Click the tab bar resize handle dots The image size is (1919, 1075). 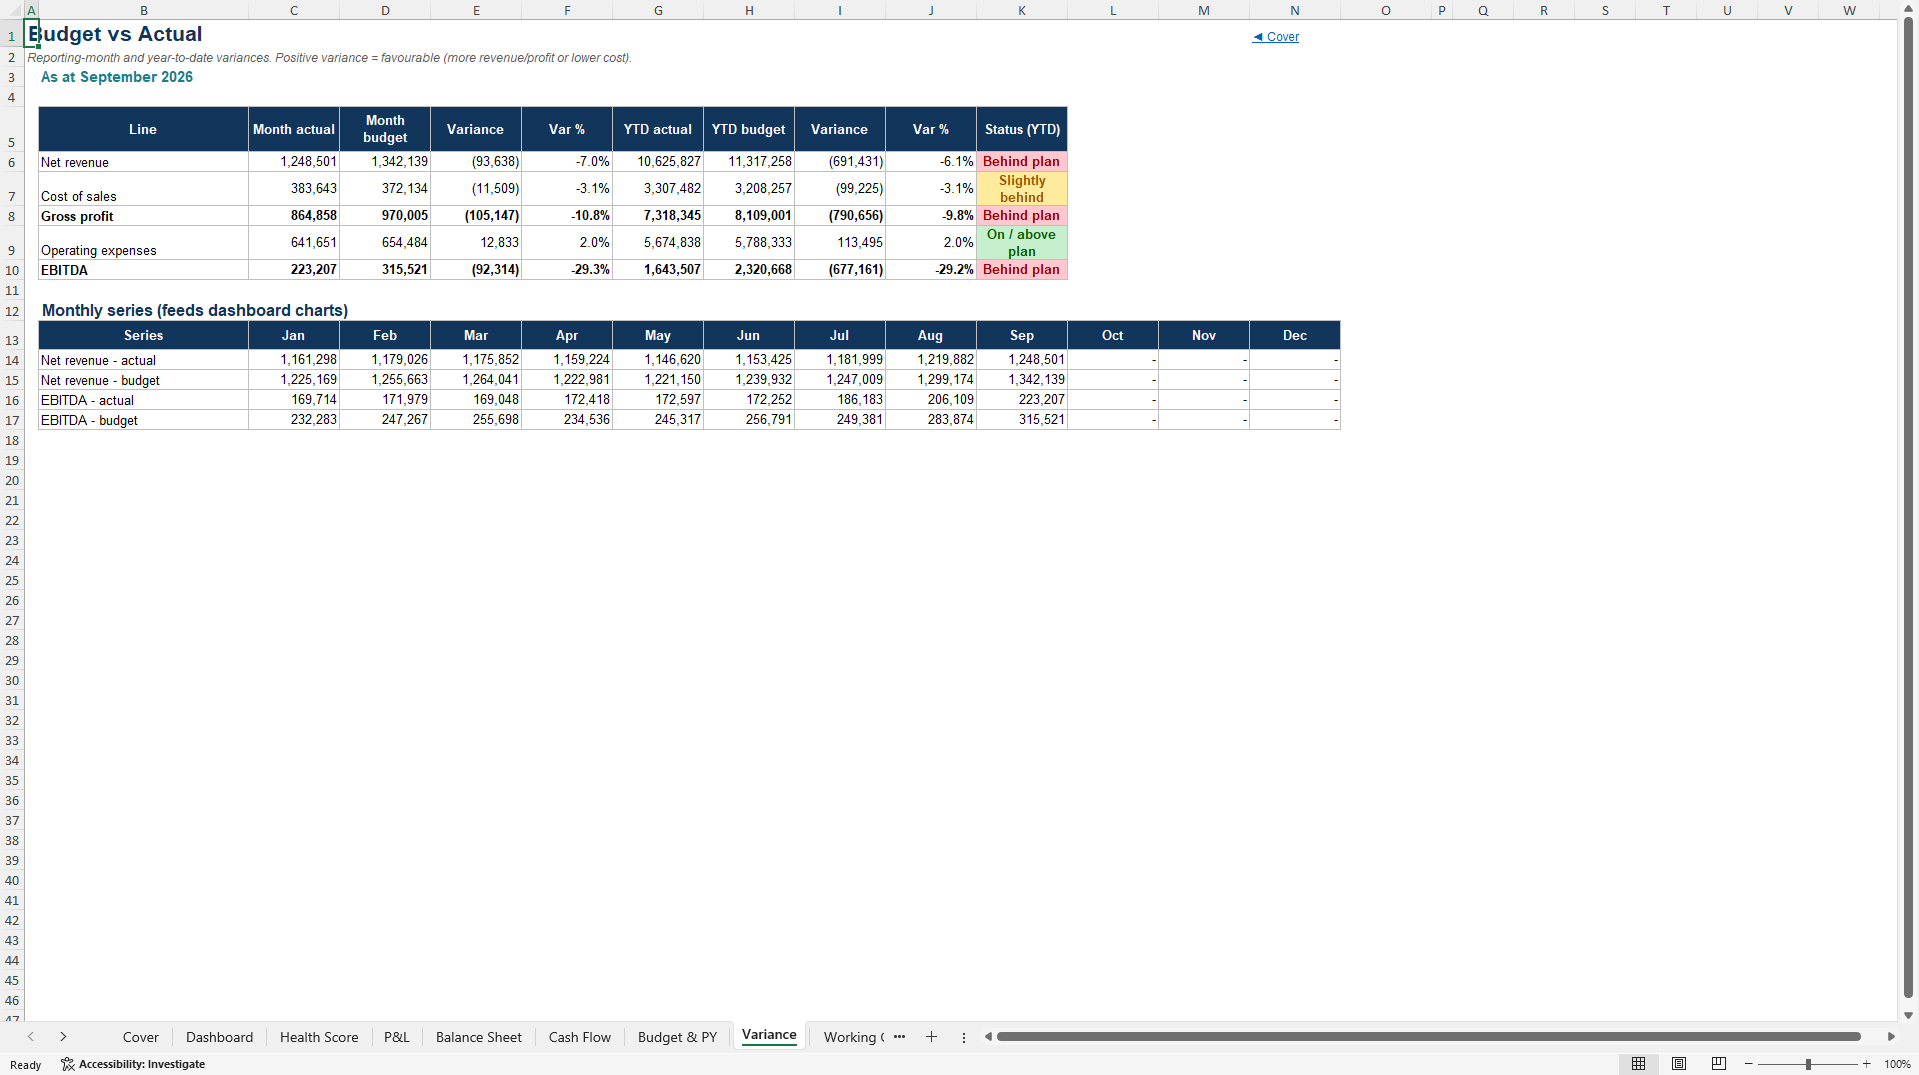pos(964,1037)
